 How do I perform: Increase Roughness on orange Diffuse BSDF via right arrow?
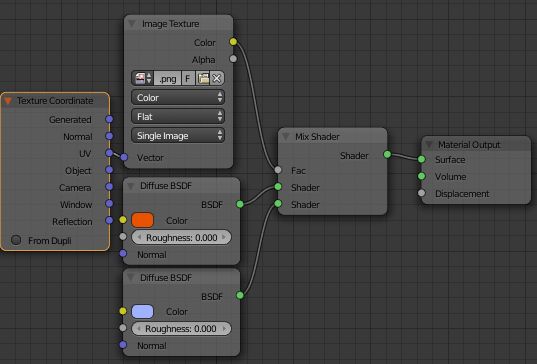tap(224, 237)
